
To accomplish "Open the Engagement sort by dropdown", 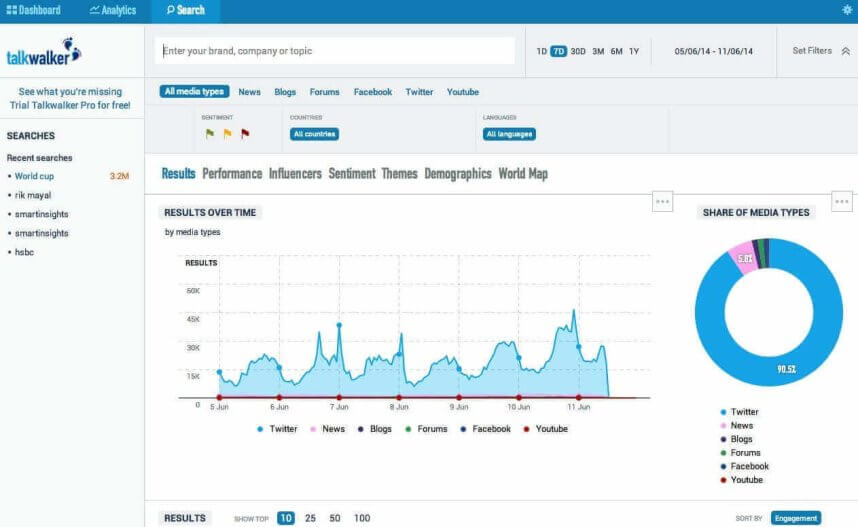I will [796, 518].
